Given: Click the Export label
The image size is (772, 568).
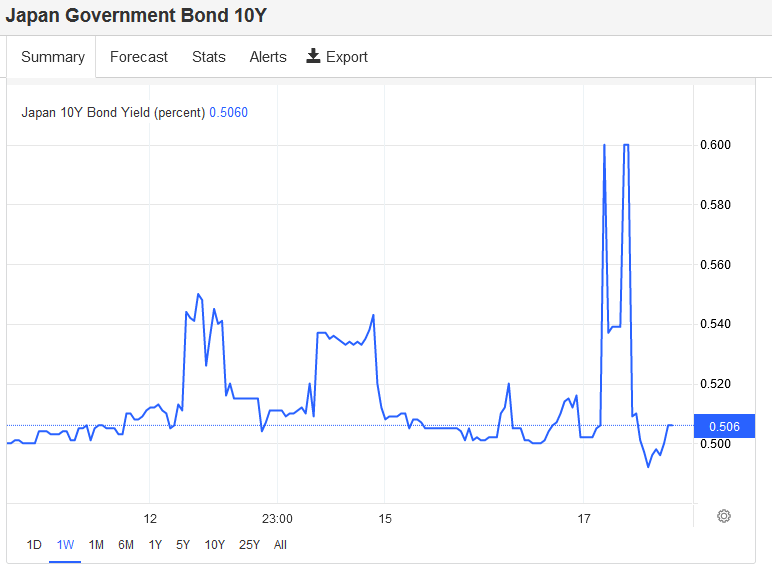Looking at the screenshot, I should coord(347,57).
